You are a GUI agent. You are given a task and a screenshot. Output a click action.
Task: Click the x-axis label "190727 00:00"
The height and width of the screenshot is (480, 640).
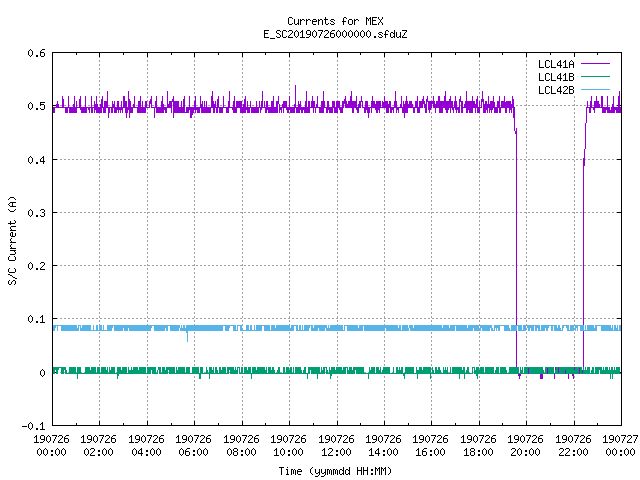tap(620, 446)
